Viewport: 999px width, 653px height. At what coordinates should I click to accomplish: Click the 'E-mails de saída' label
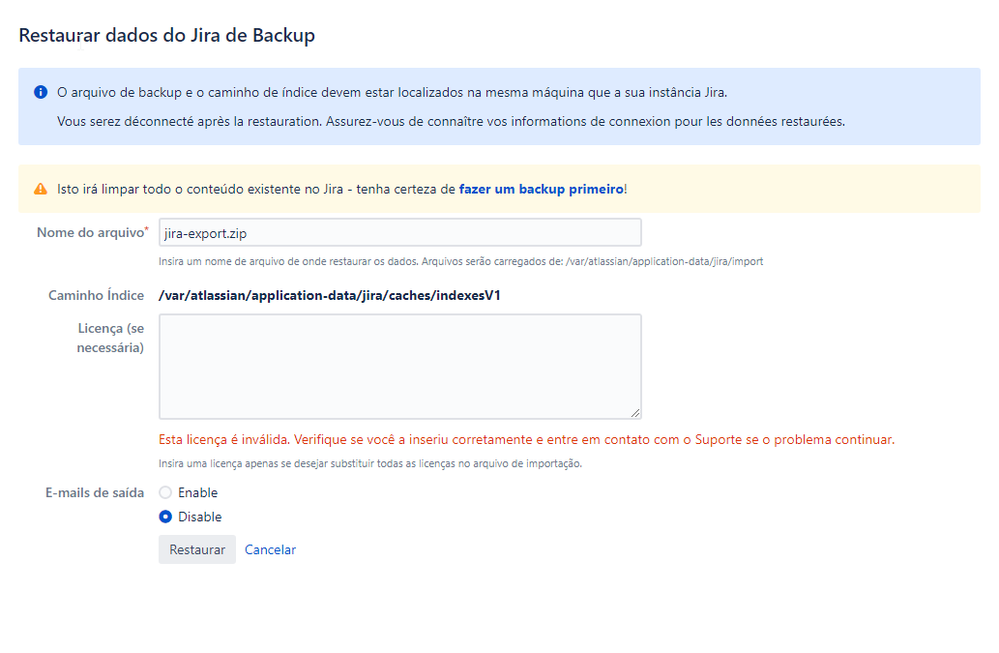94,492
